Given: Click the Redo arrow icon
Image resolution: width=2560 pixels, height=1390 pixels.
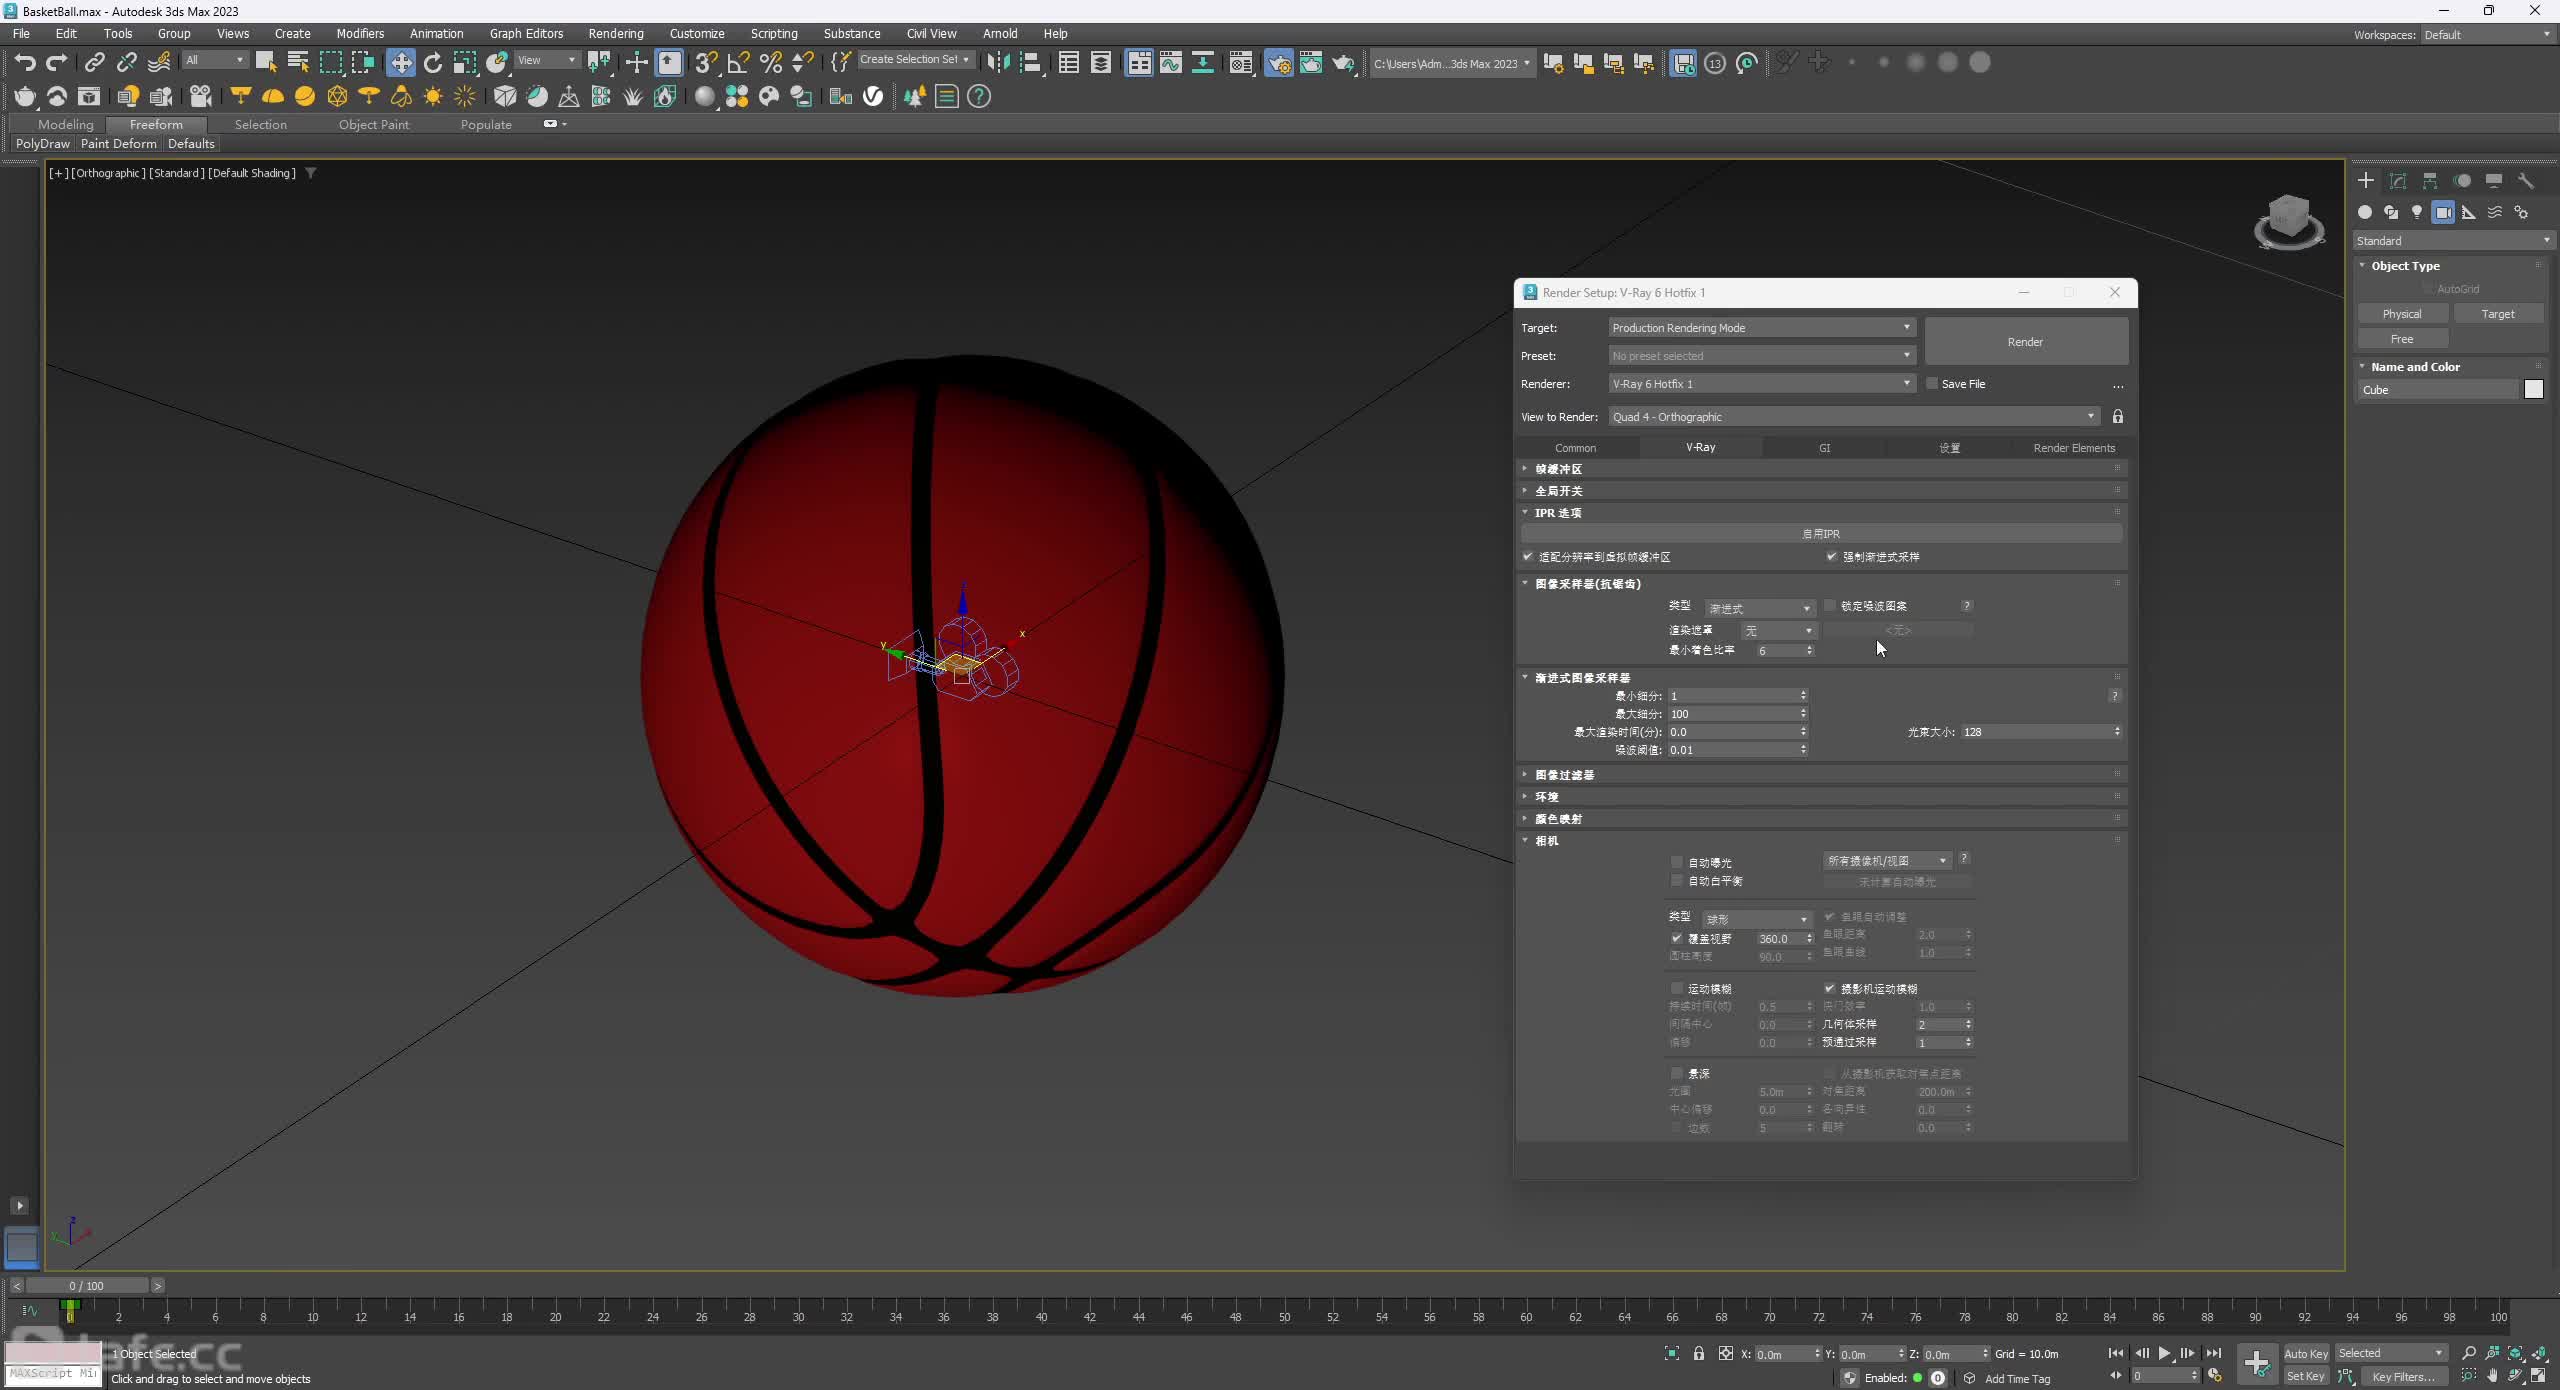Looking at the screenshot, I should click(x=57, y=63).
